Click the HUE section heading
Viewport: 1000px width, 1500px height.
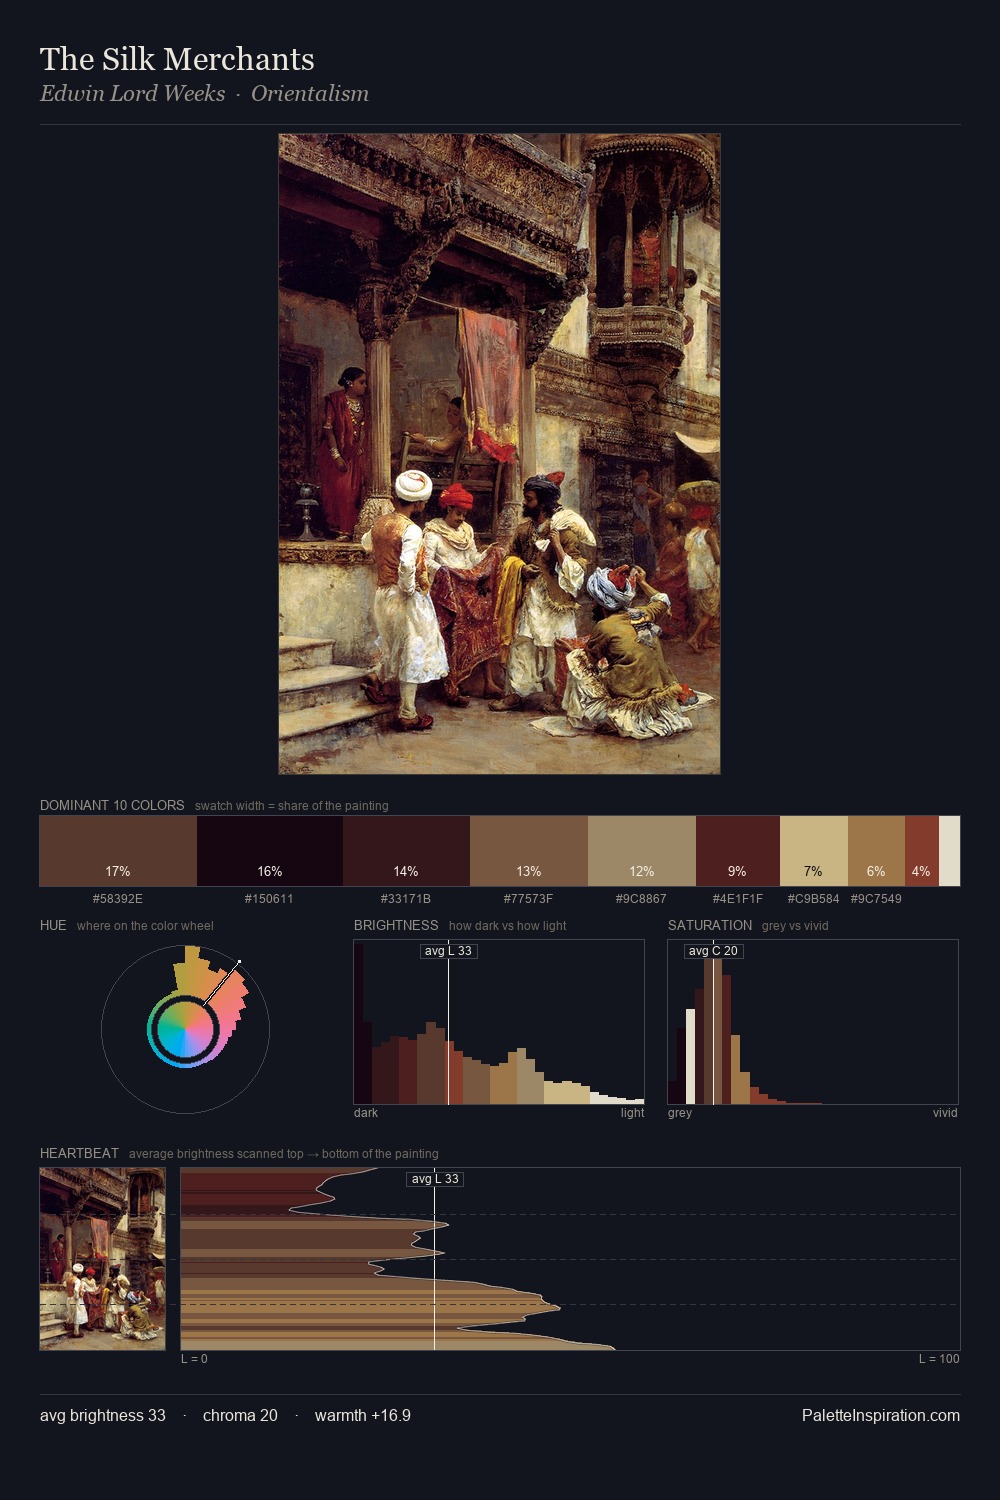click(x=53, y=925)
